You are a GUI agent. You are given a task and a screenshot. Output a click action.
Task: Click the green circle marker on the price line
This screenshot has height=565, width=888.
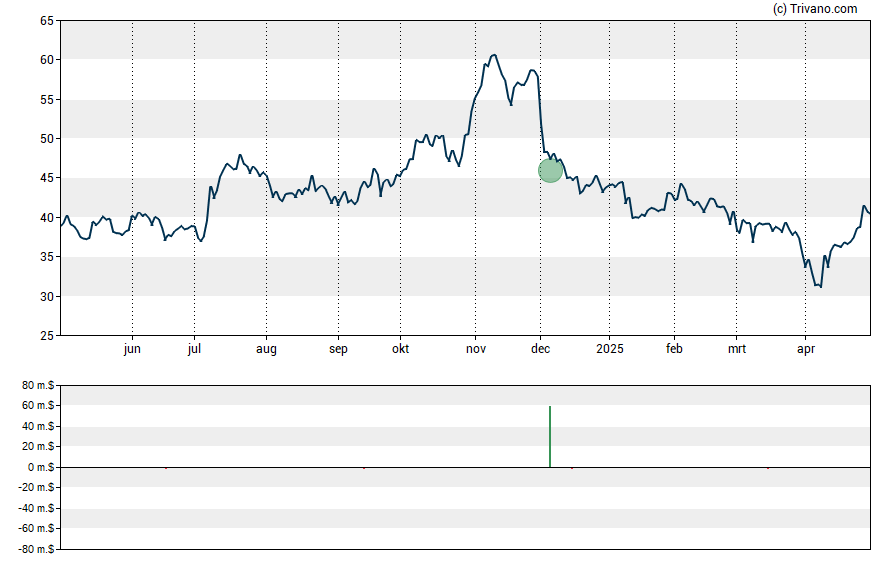tap(550, 170)
